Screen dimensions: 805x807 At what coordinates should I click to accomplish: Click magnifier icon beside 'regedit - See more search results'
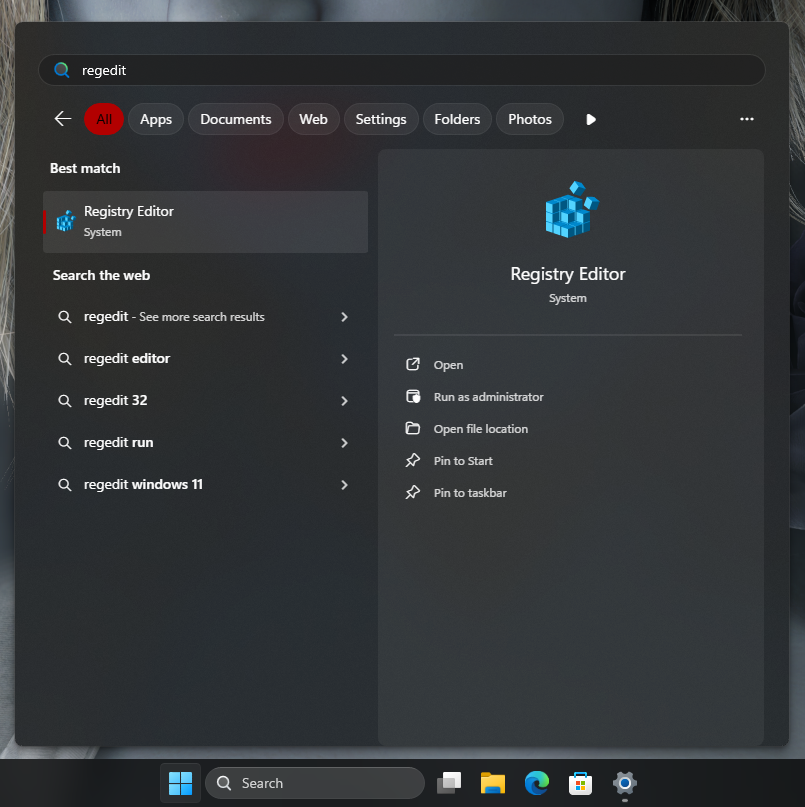coord(64,317)
